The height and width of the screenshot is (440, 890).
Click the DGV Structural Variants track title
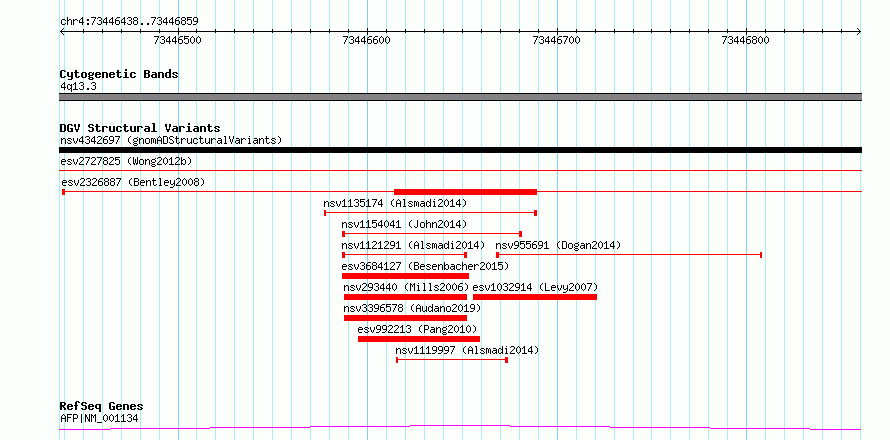140,128
